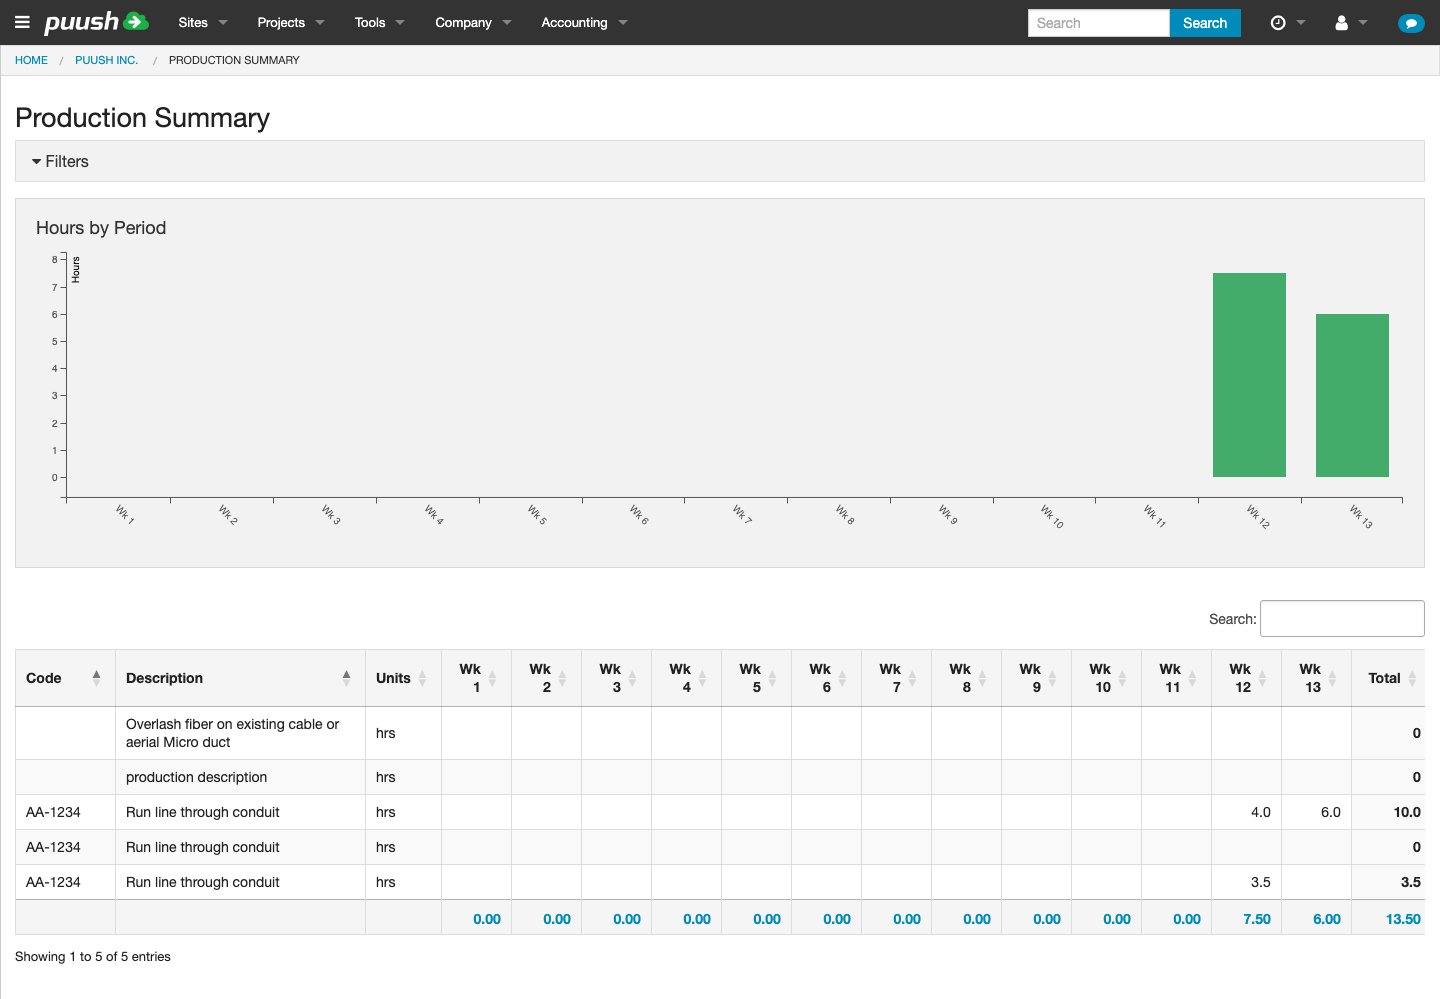The width and height of the screenshot is (1440, 999).
Task: Open the Sites menu
Action: [x=203, y=22]
